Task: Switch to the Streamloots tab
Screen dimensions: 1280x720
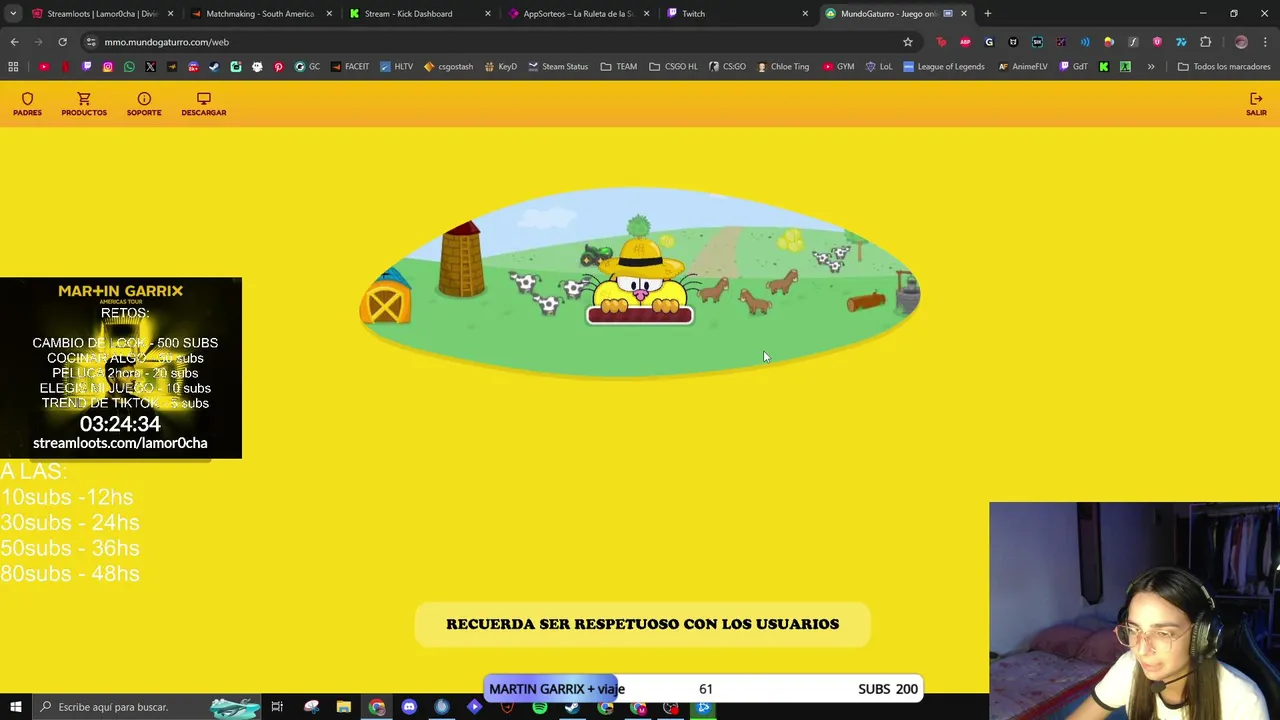Action: 103,14
